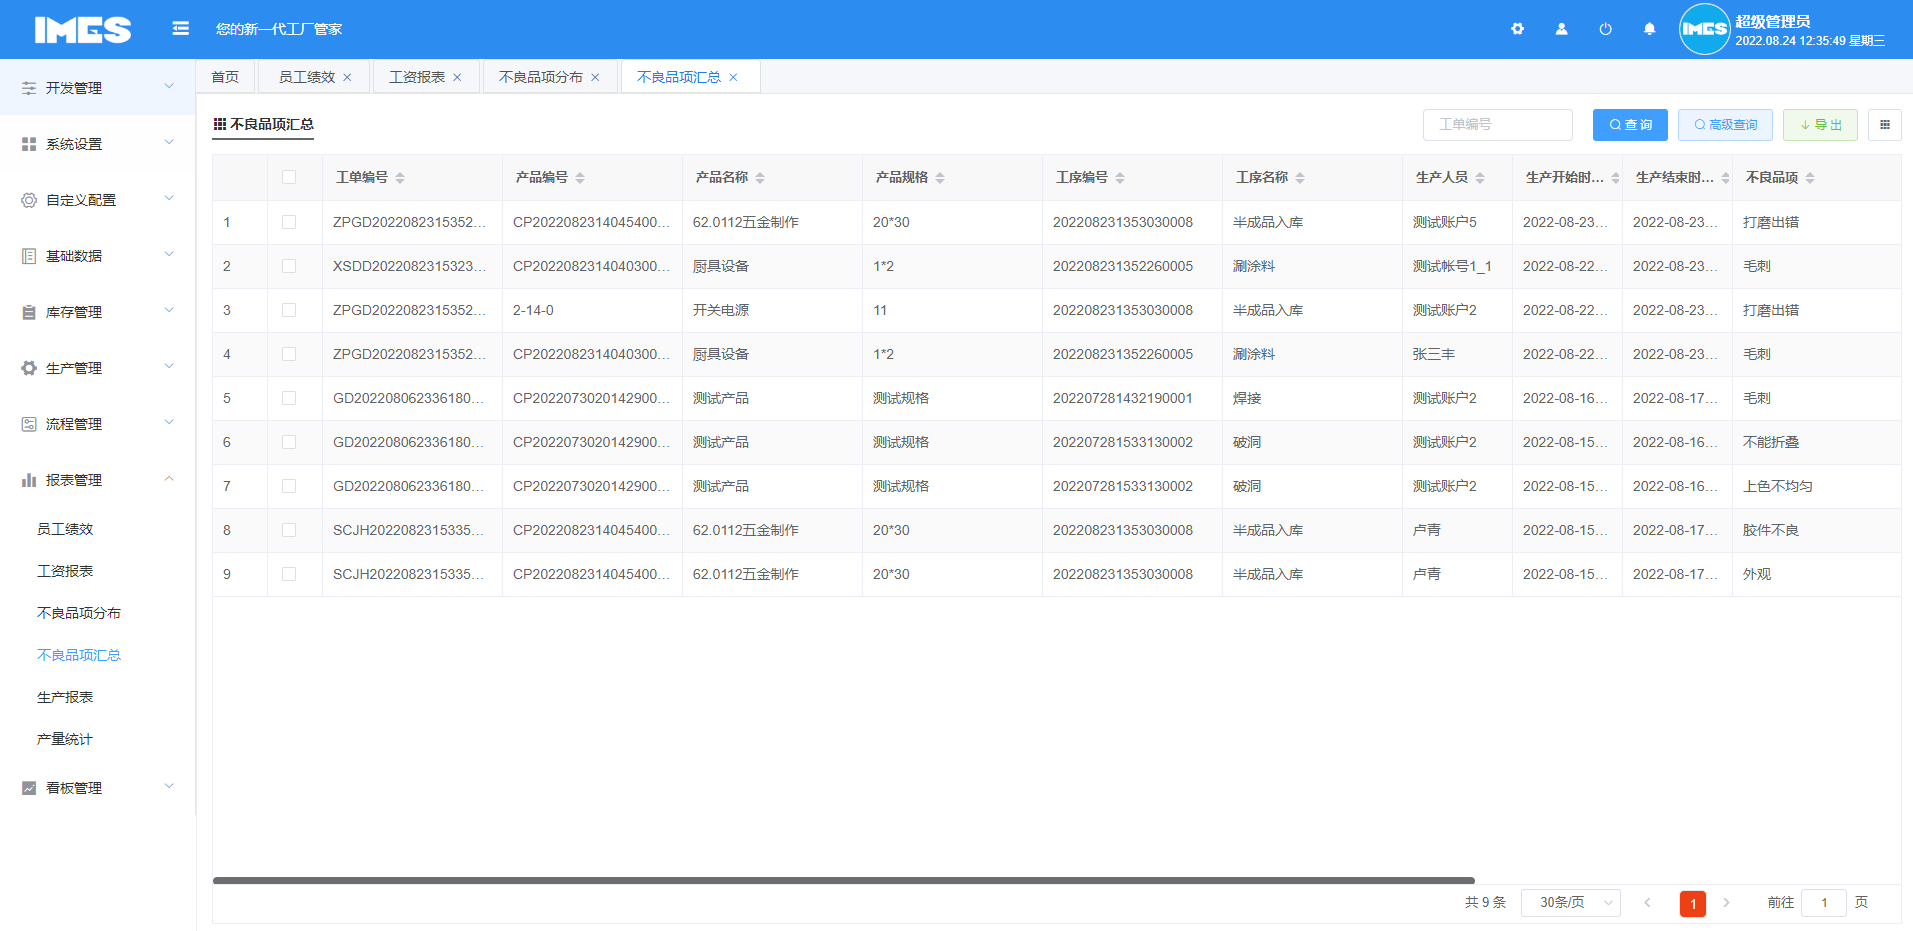Expand 开发管理 sidebar menu
1913x931 pixels.
(x=98, y=88)
